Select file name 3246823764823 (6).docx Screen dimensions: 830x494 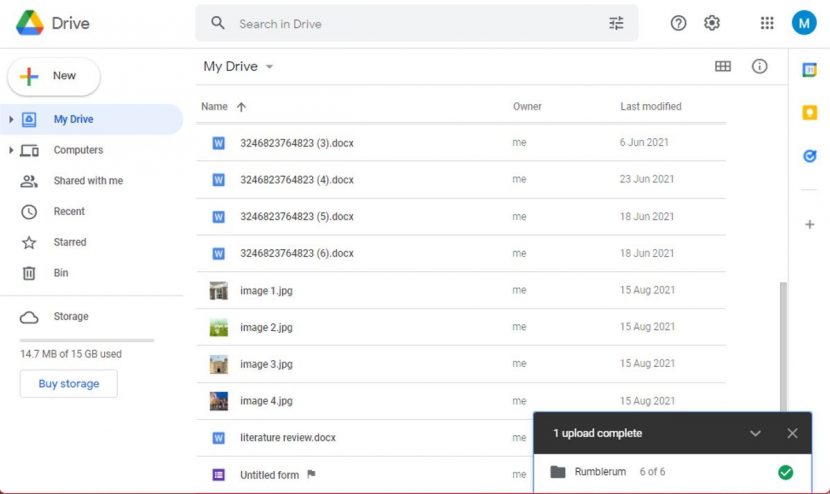(296, 254)
